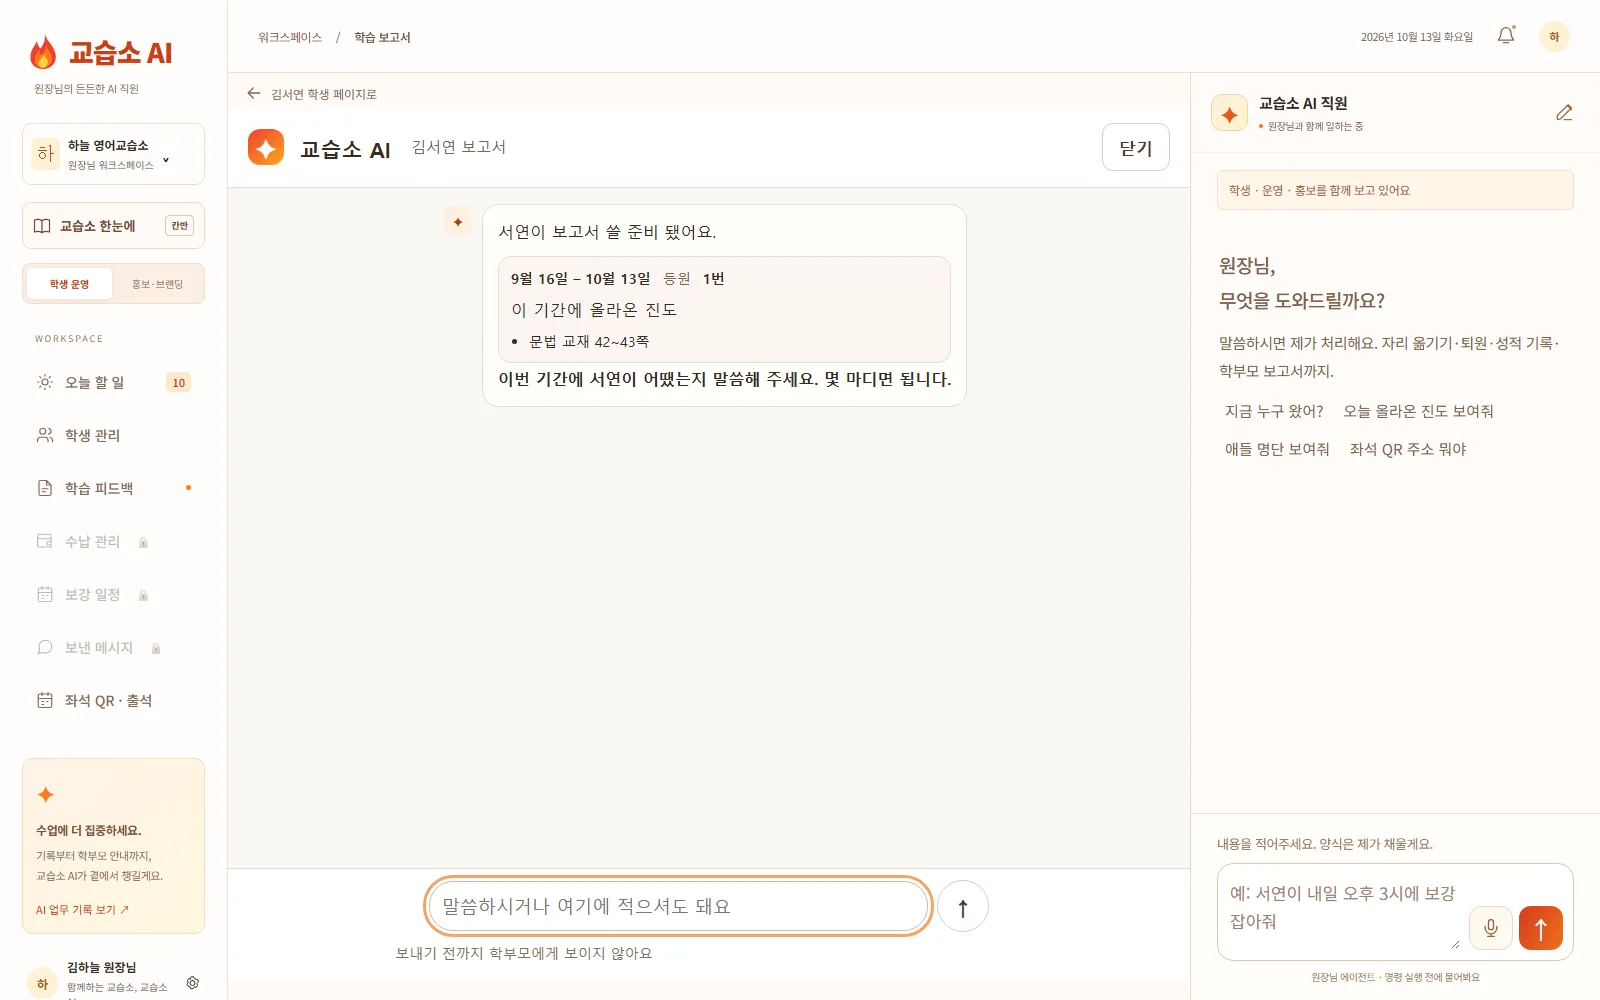
Task: Focus the AI staff command textarea
Action: (x=1340, y=908)
